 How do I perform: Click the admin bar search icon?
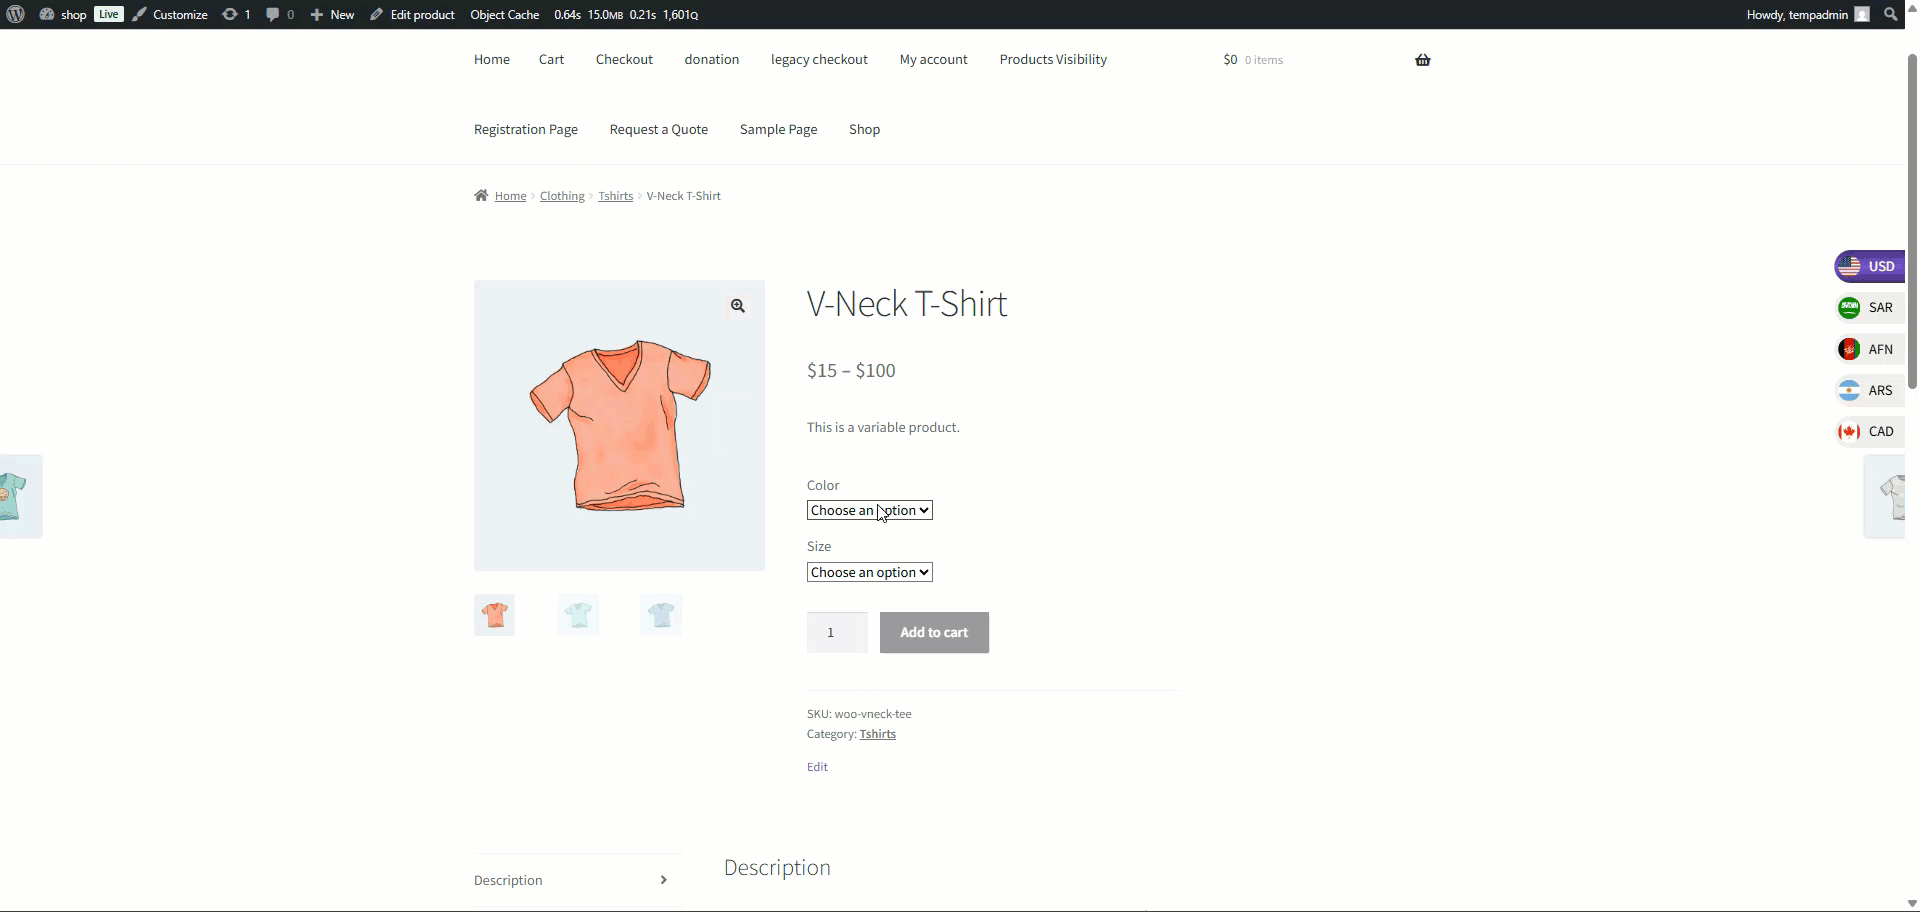click(x=1890, y=14)
